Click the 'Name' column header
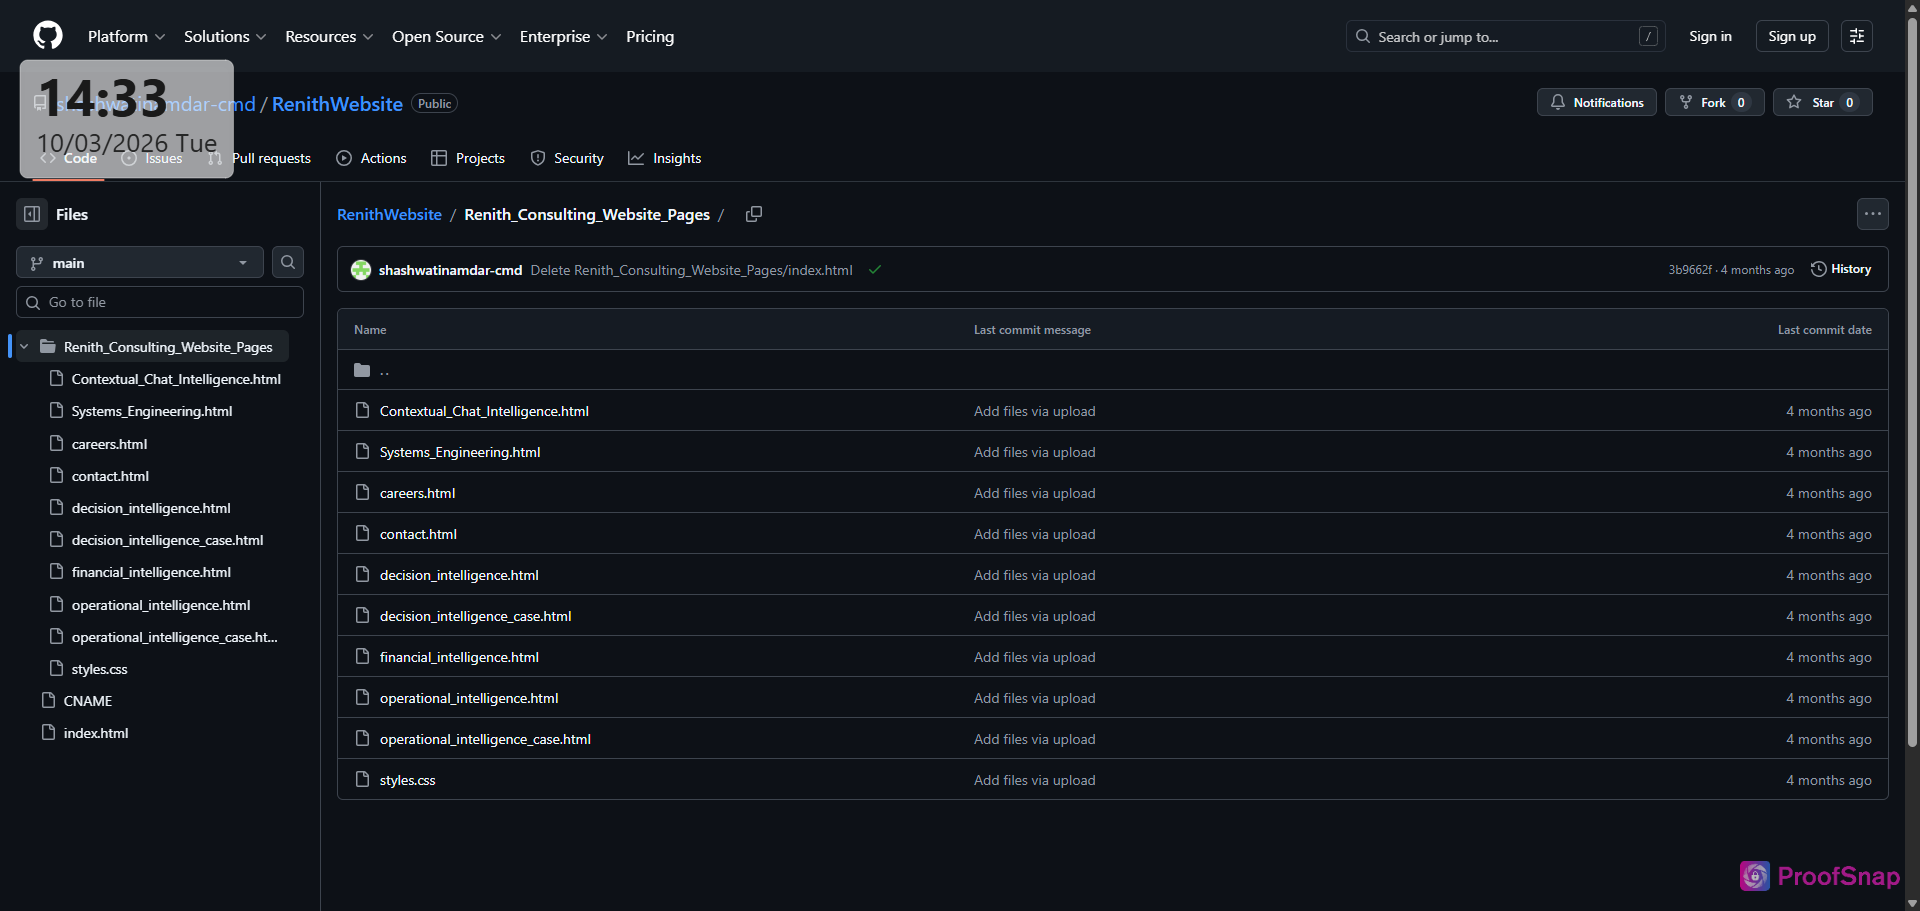The height and width of the screenshot is (911, 1920). pos(370,330)
